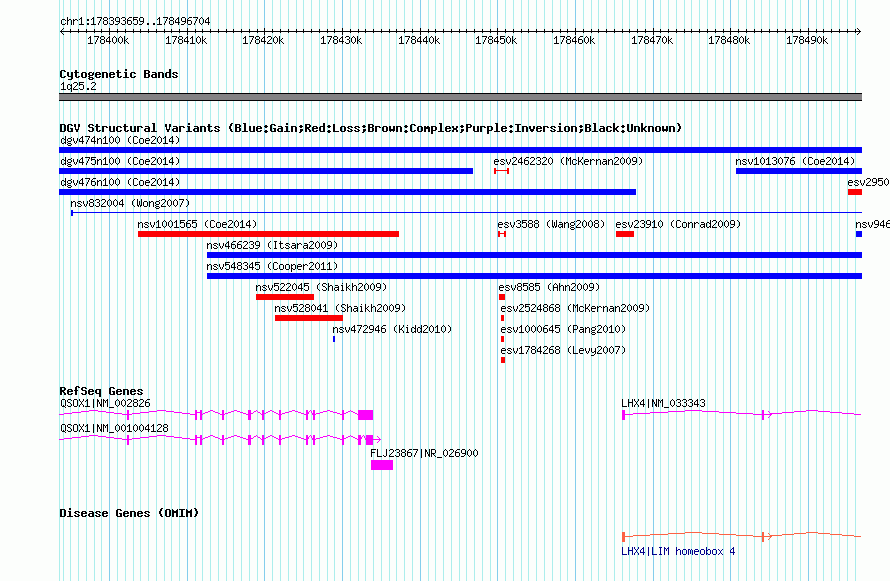
Task: Click the esv1000645 (Pang2010) label
Action: point(563,329)
